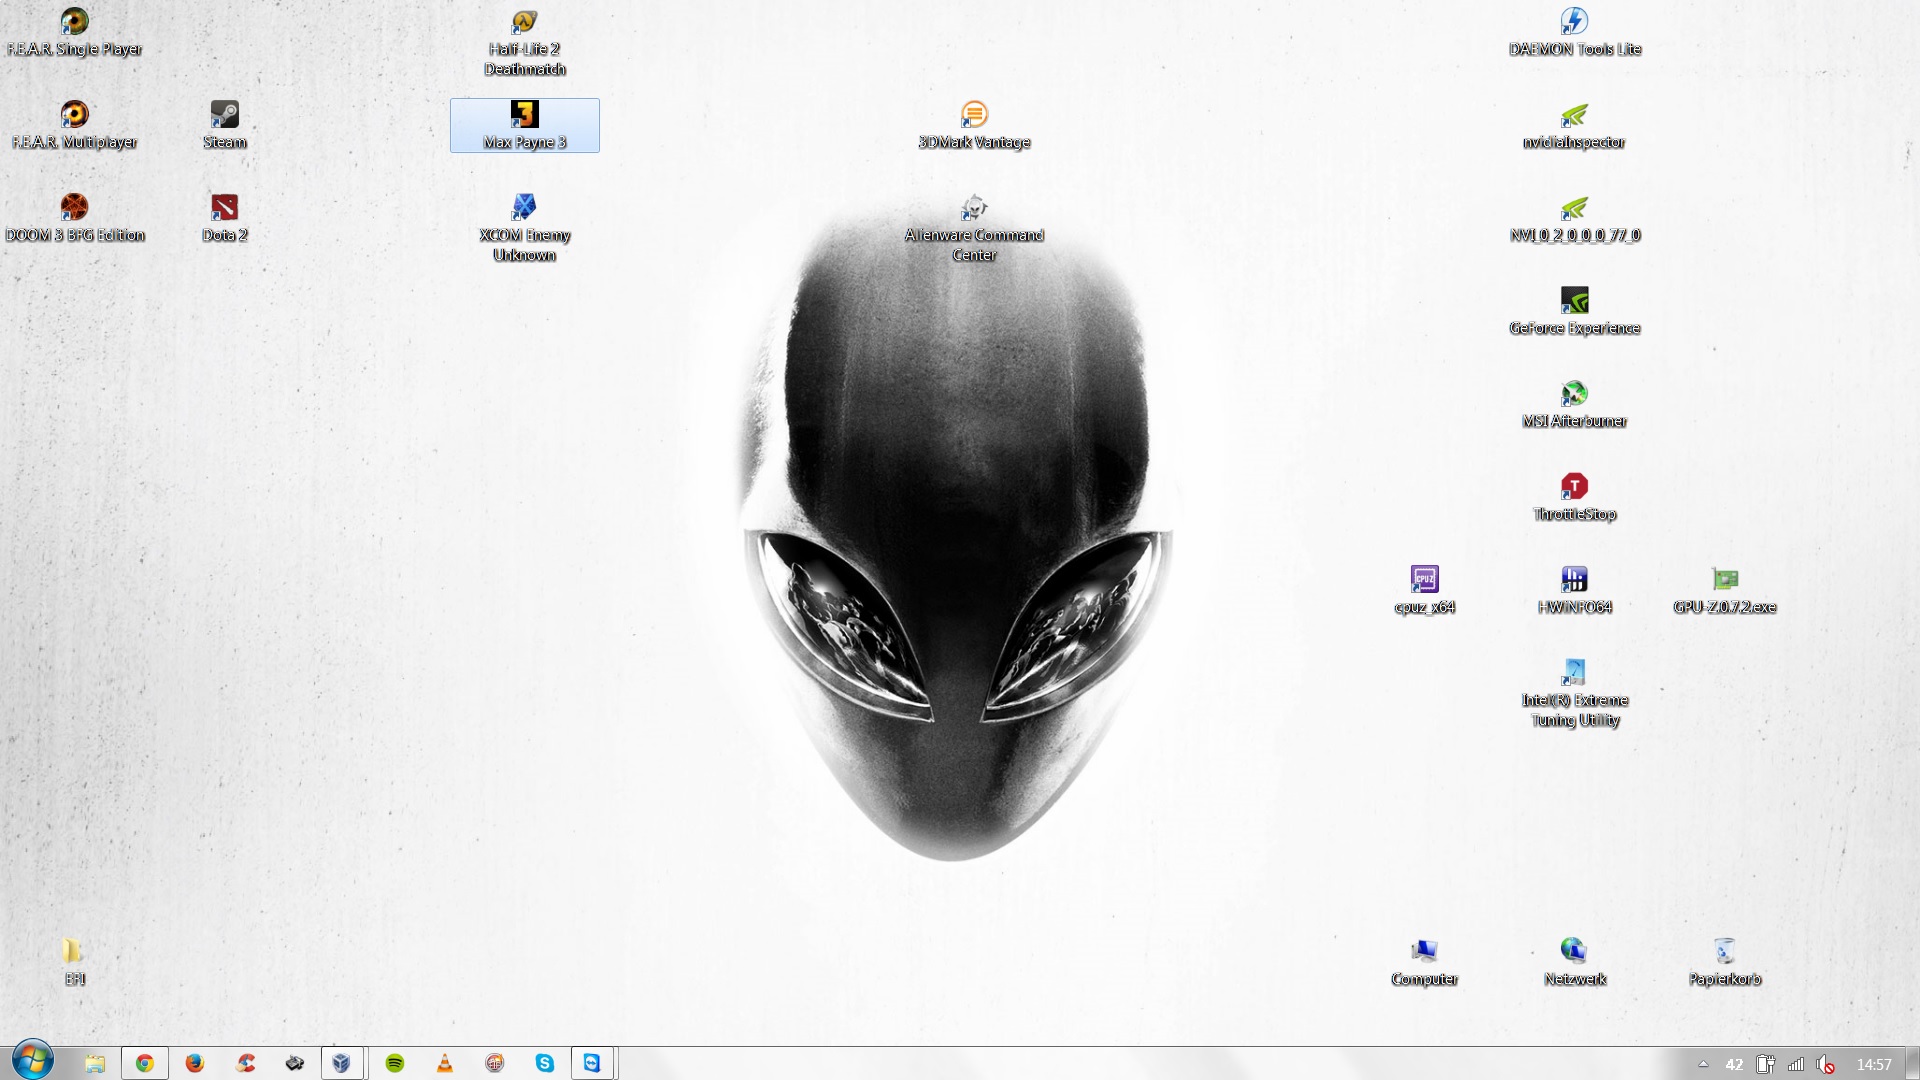The height and width of the screenshot is (1080, 1920).
Task: Click the highlighted Max Payne 3 icon
Action: (525, 125)
